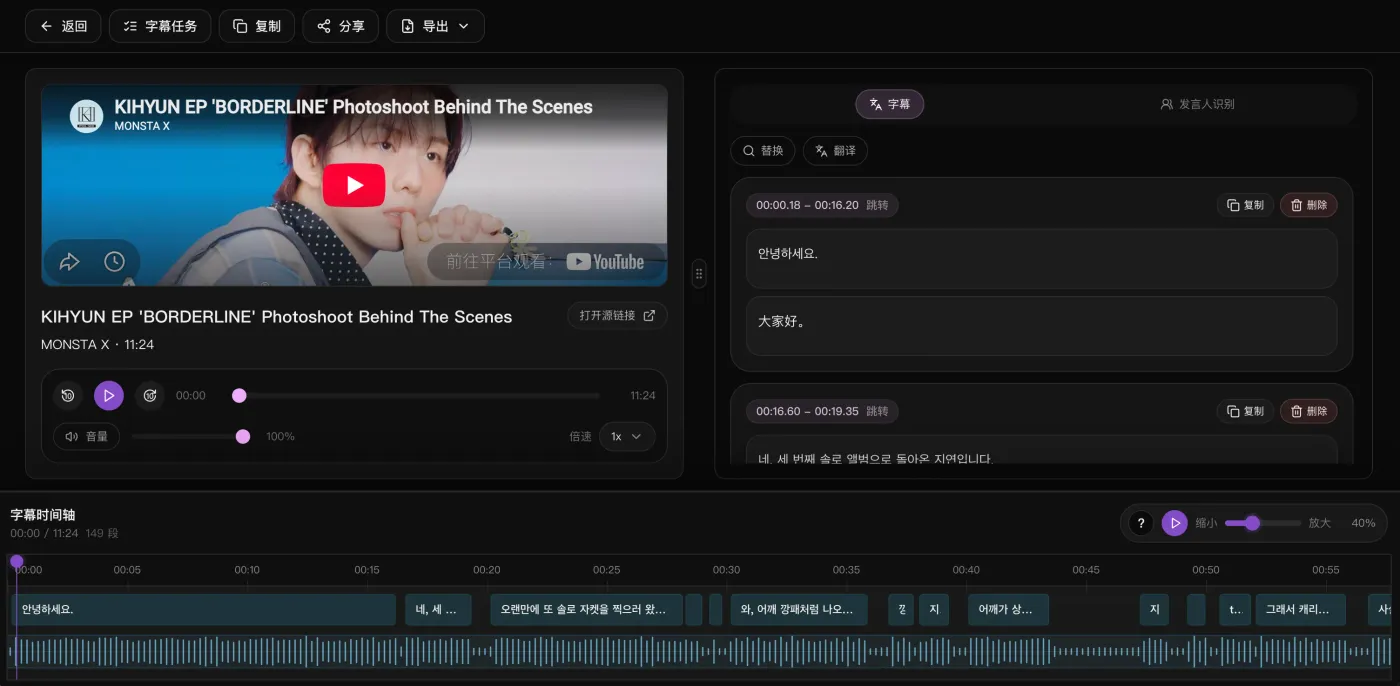Select the 어깨가 상... timeline clip
1400x686 pixels.
tap(1008, 610)
